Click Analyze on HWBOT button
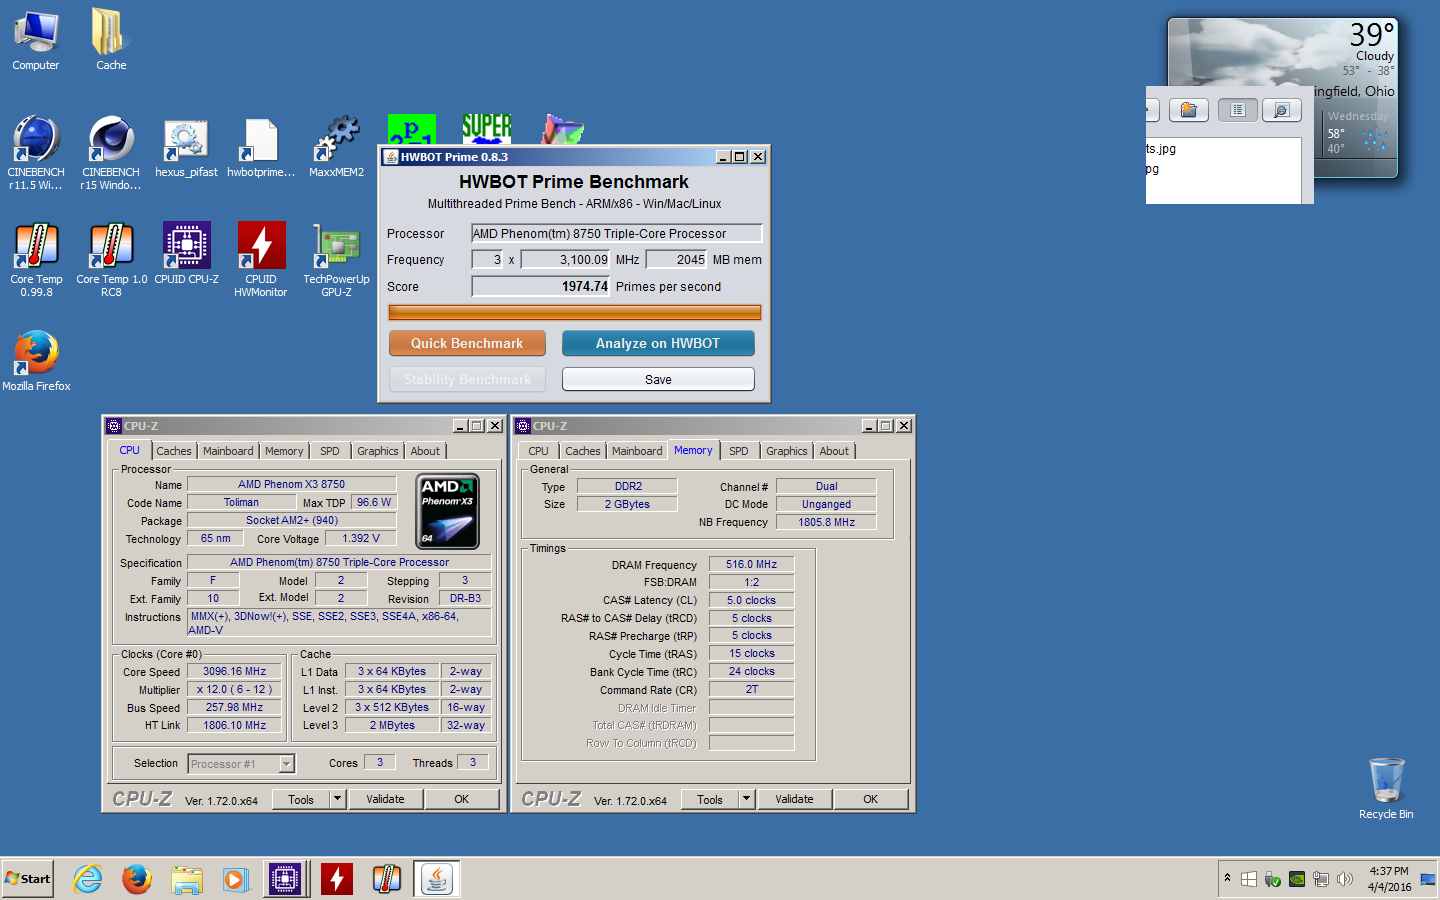1440x900 pixels. pos(658,343)
